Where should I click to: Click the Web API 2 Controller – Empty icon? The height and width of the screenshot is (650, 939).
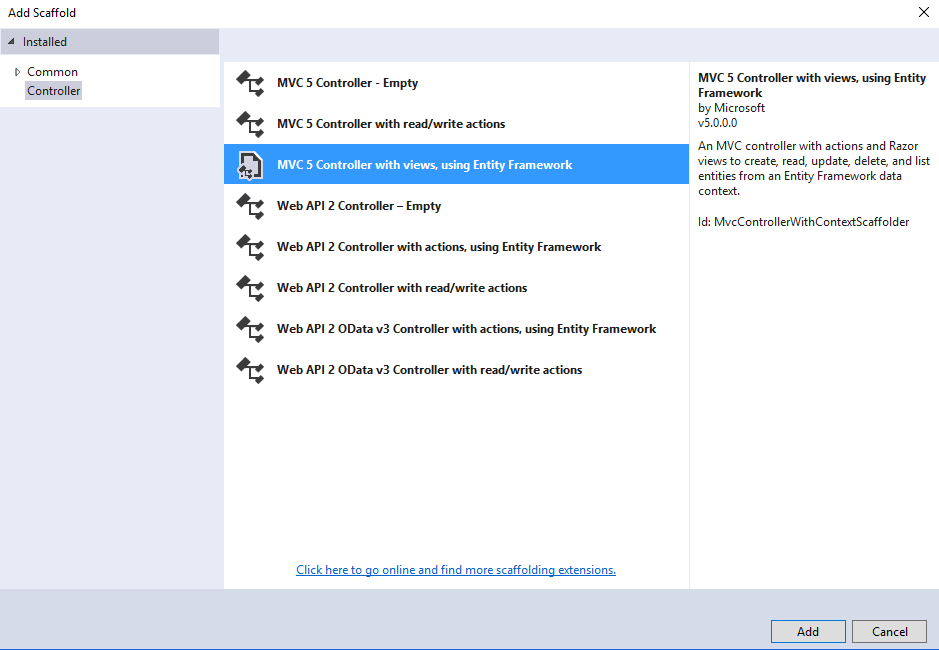click(250, 206)
